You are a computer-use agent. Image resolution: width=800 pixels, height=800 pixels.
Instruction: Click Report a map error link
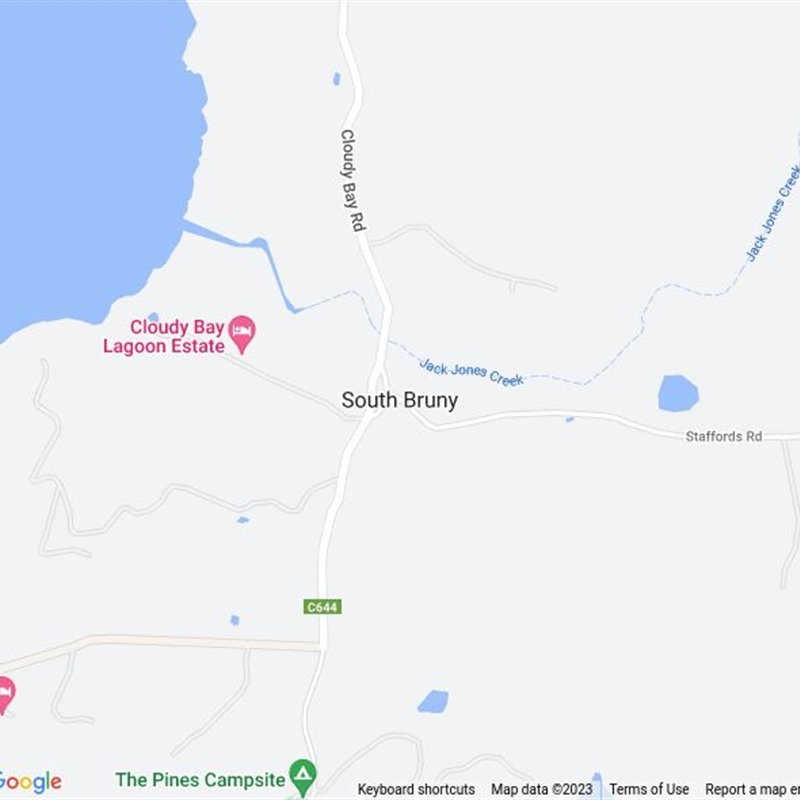pos(753,789)
